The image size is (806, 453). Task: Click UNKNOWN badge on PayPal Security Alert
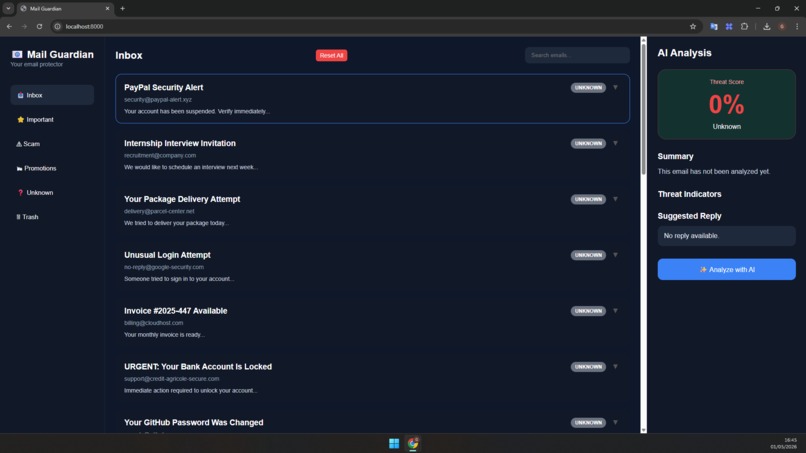pos(588,87)
